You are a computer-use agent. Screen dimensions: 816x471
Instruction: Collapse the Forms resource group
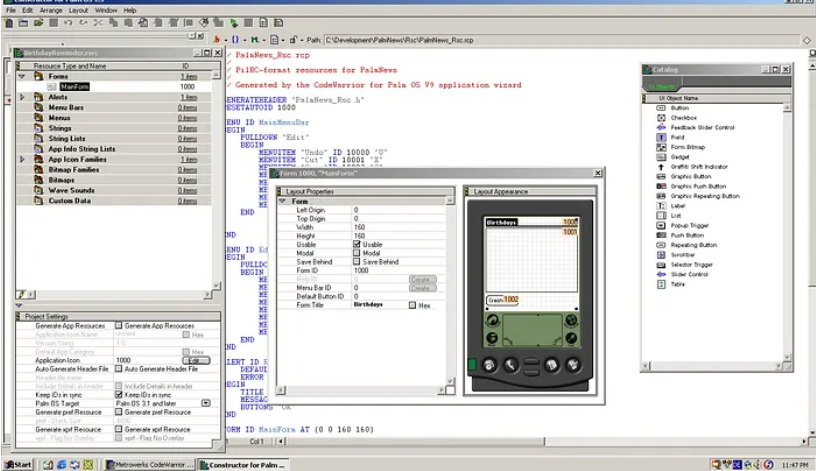(22, 76)
